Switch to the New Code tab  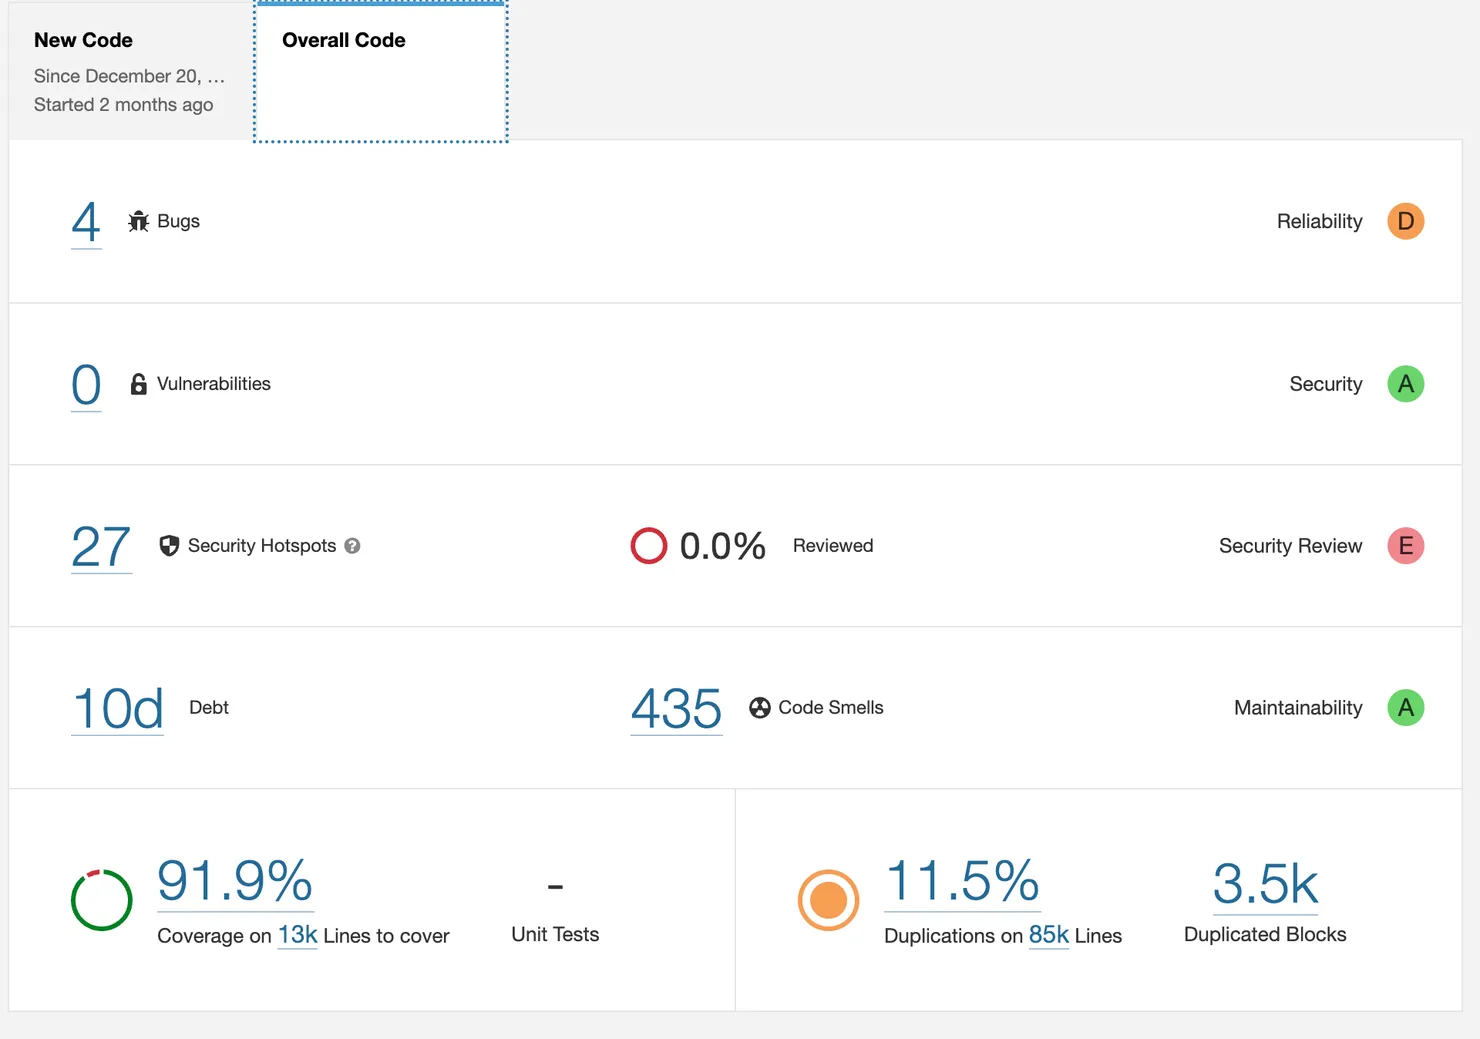[130, 71]
